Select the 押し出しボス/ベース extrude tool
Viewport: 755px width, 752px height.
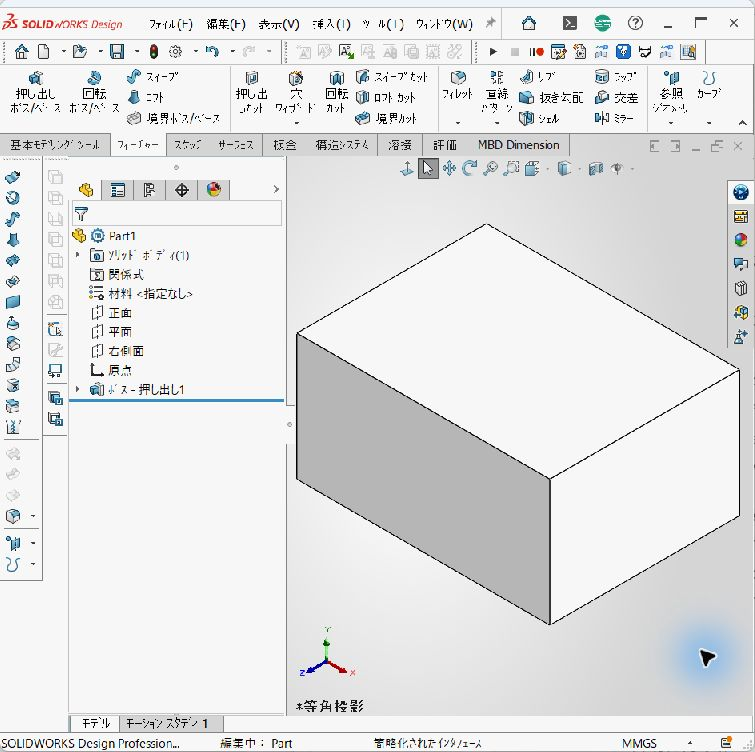(x=35, y=92)
